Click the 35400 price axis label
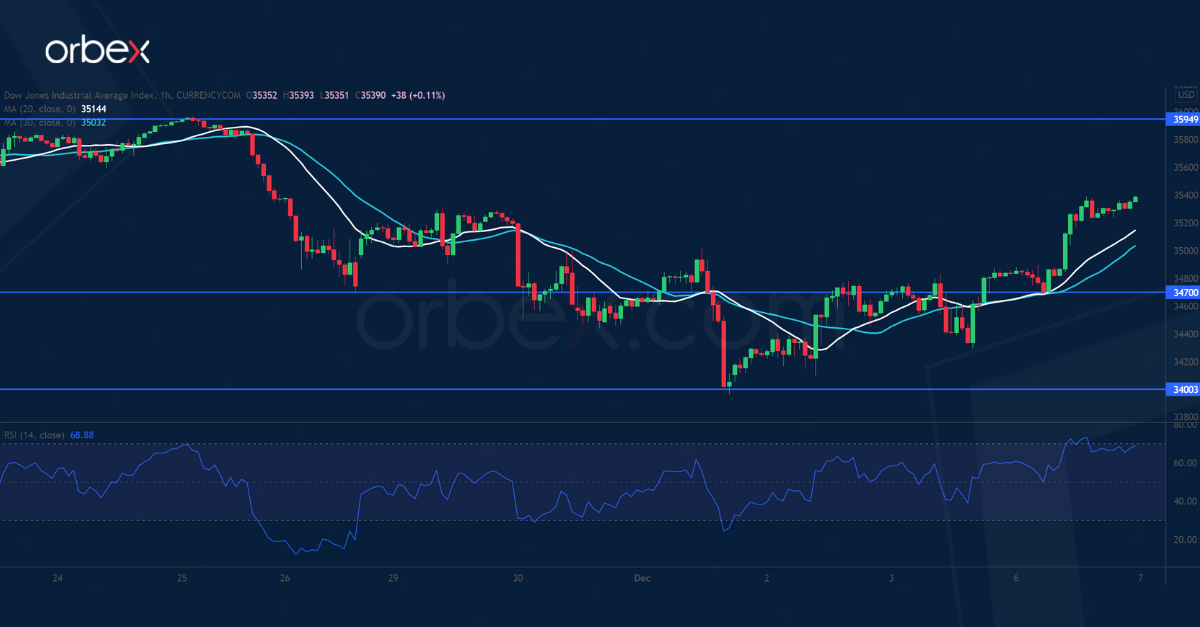 (x=1185, y=195)
